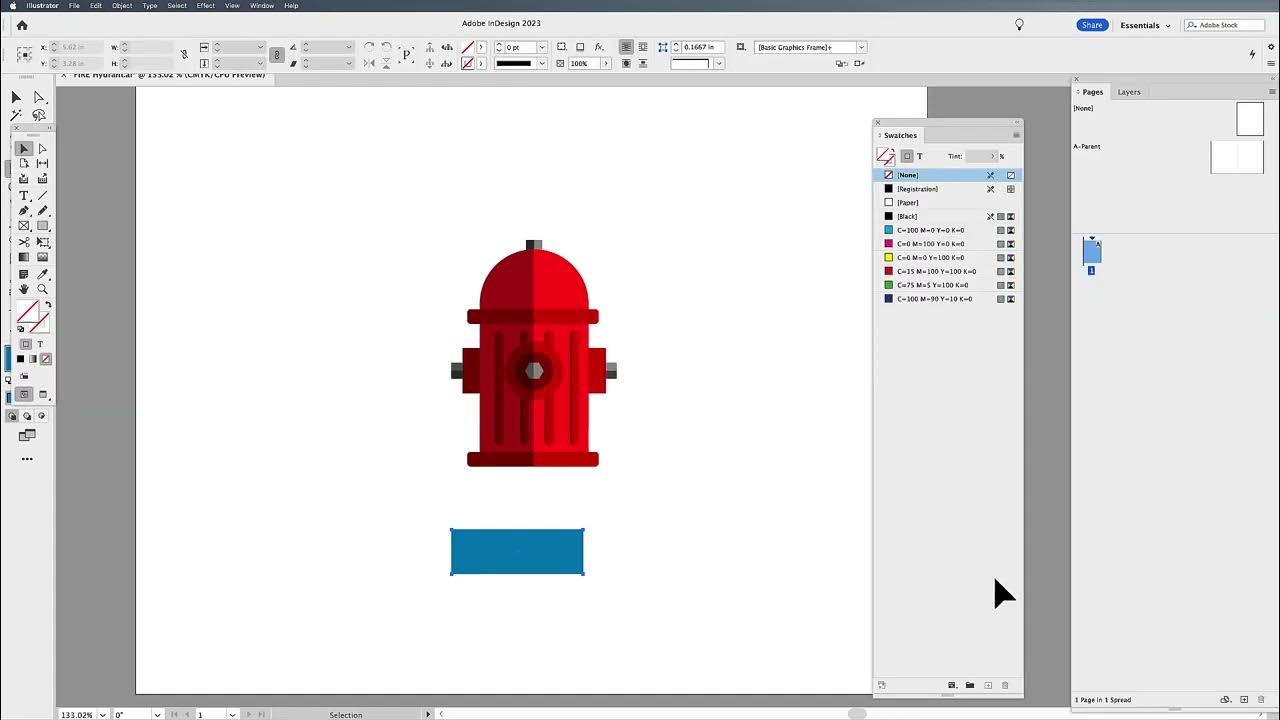Viewport: 1280px width, 720px height.
Task: Open the Swatches panel menu
Action: 1016,135
